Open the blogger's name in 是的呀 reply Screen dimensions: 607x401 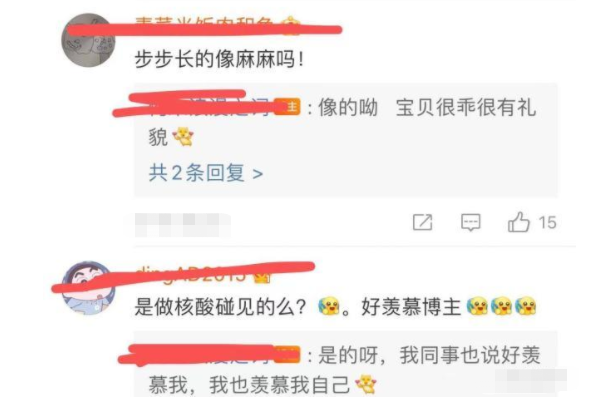pyautogui.click(x=211, y=355)
